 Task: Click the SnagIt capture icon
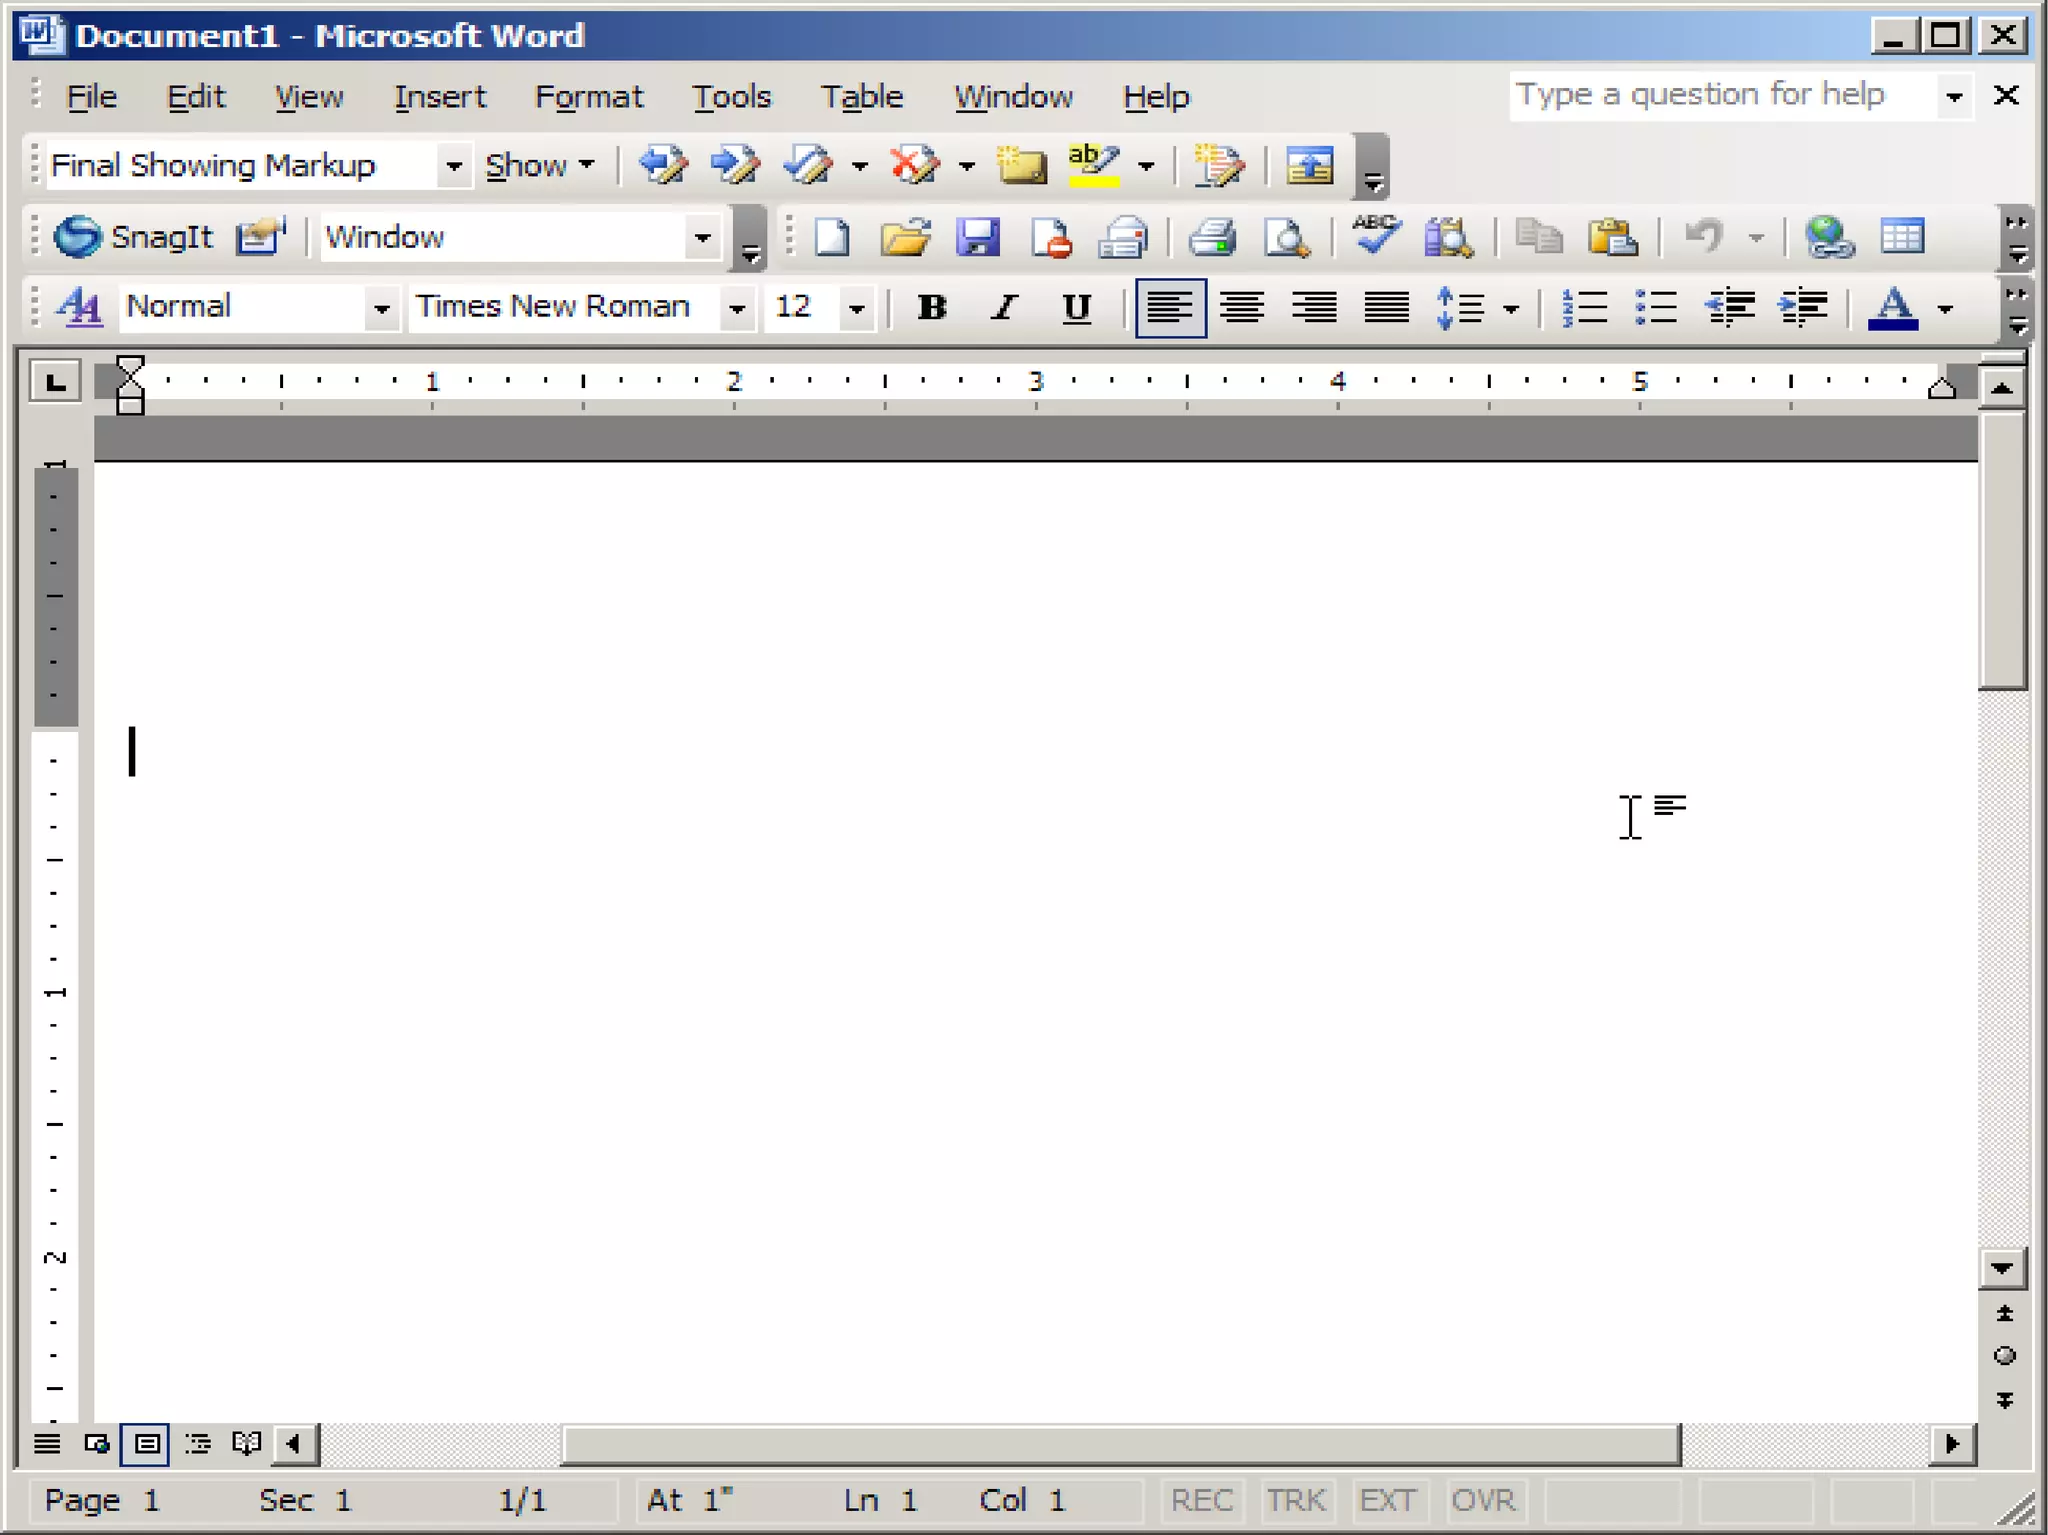(78, 237)
